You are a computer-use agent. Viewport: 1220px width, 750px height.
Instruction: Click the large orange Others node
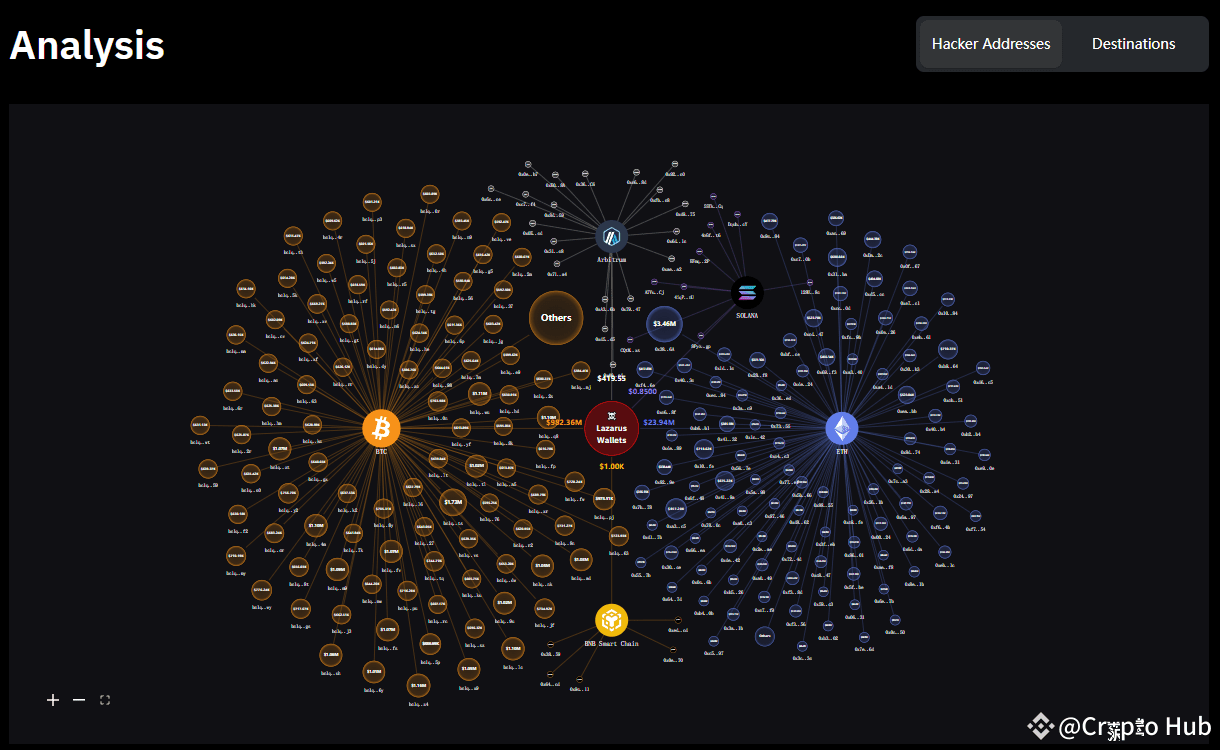coord(556,318)
